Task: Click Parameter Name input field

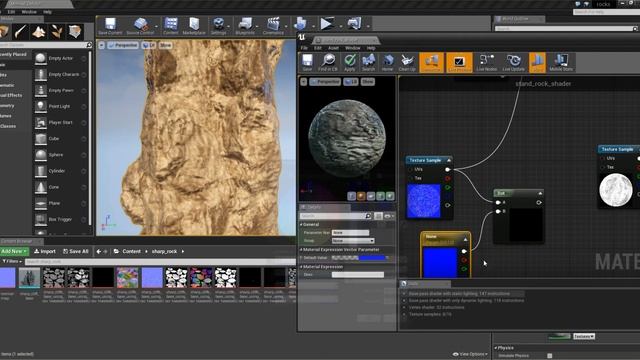Action: point(350,233)
